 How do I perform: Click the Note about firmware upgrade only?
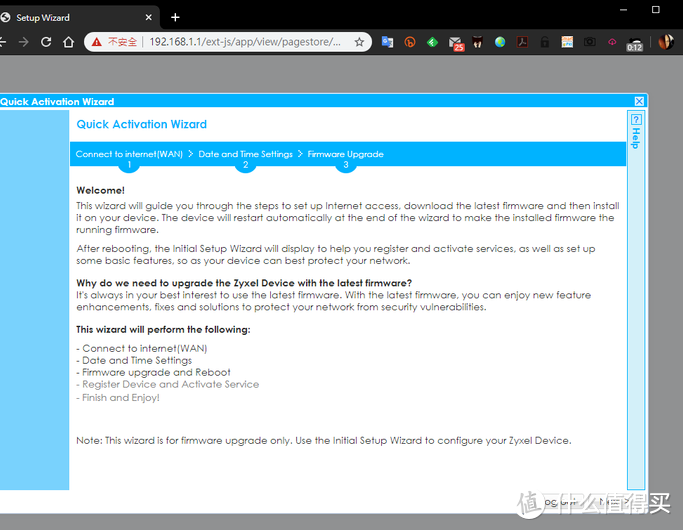tap(324, 441)
